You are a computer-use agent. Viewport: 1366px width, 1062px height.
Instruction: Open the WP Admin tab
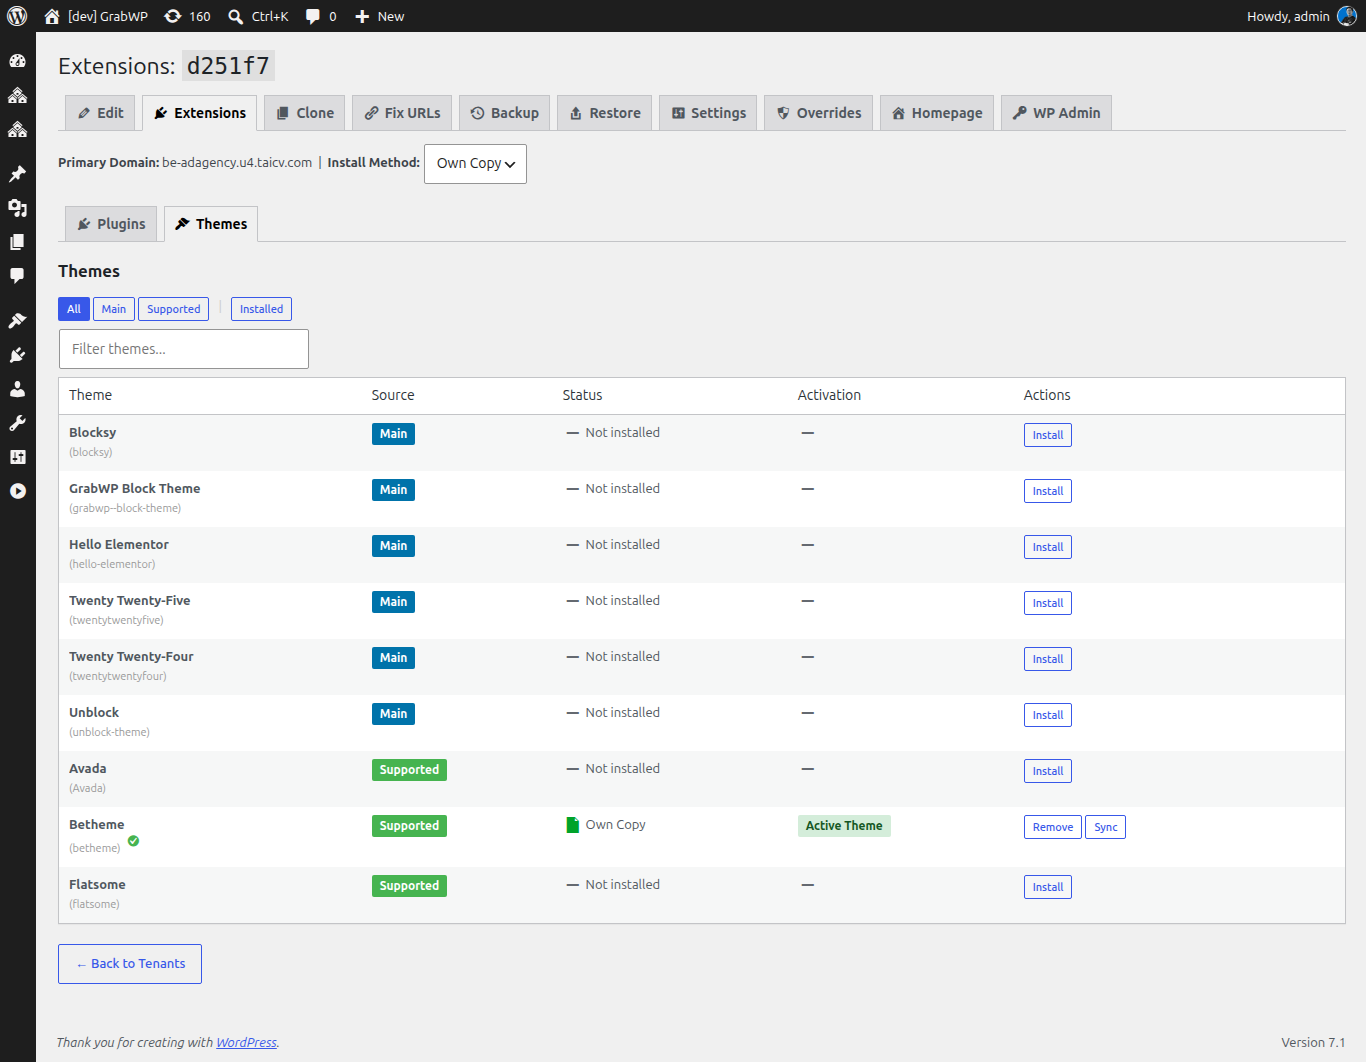(1056, 113)
